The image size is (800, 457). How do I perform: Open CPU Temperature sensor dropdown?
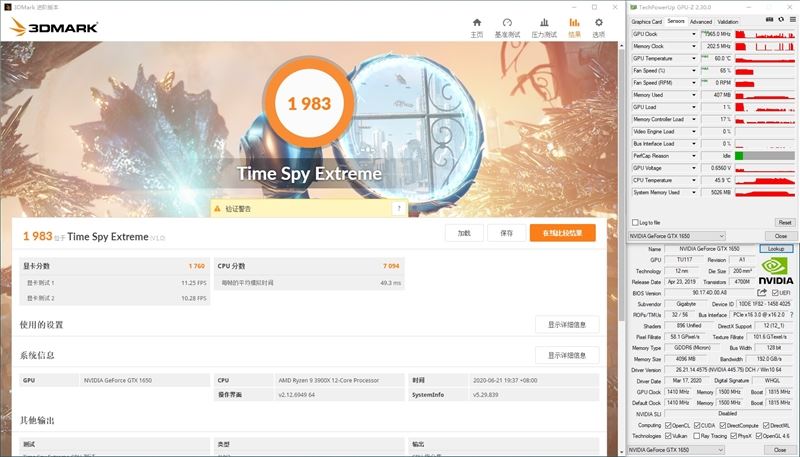click(x=693, y=181)
